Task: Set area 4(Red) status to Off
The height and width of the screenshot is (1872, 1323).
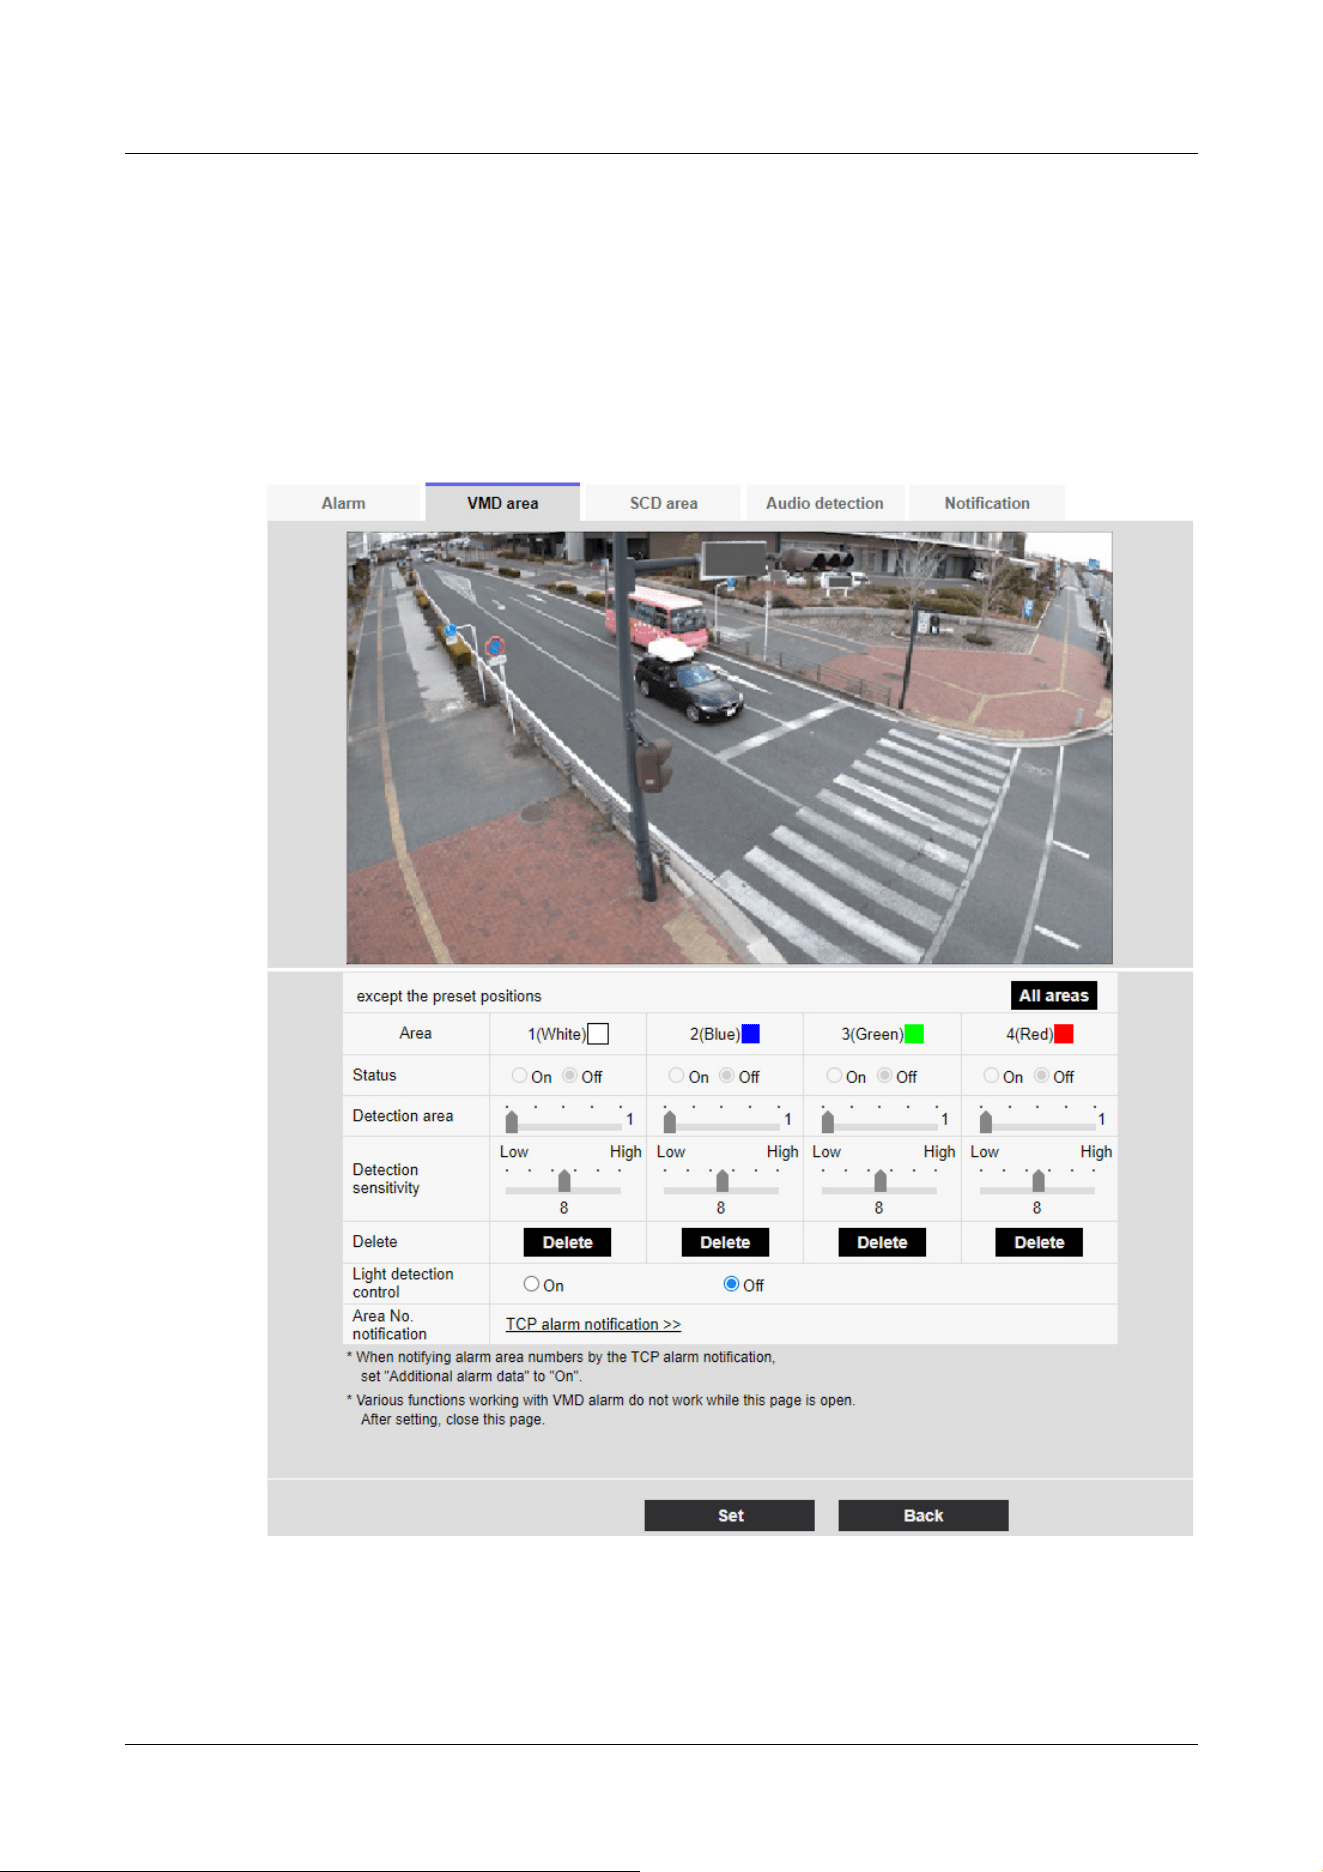Action: [1042, 1076]
